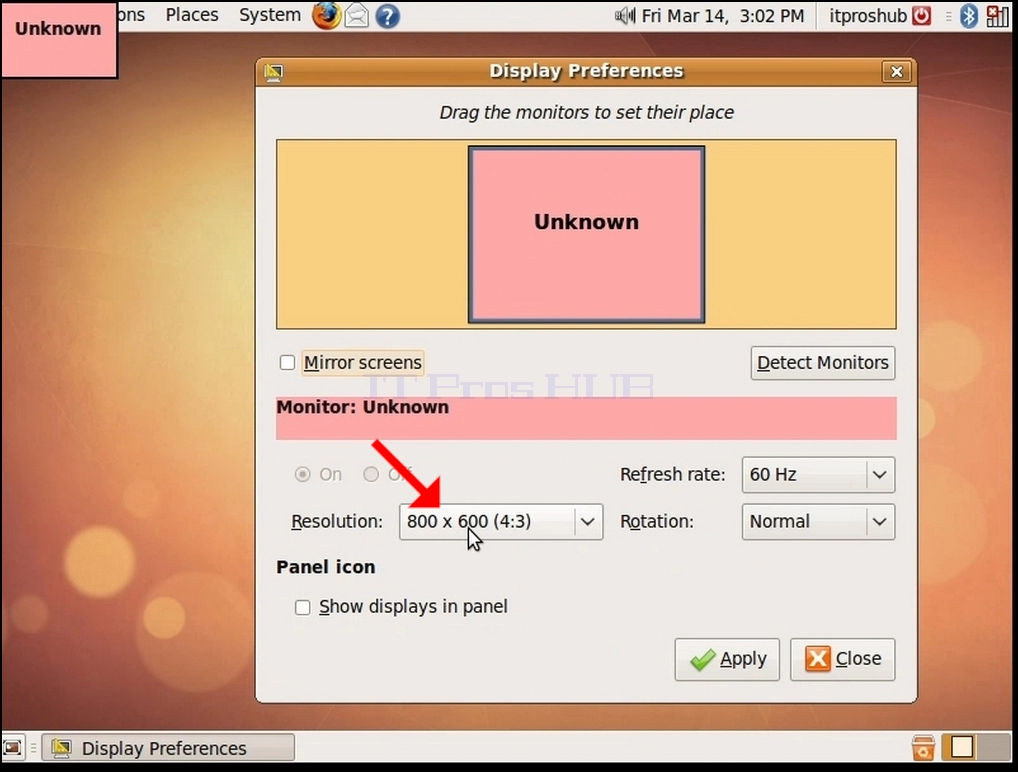This screenshot has width=1018, height=772.
Task: Open the mail envelope icon in panel
Action: [356, 16]
